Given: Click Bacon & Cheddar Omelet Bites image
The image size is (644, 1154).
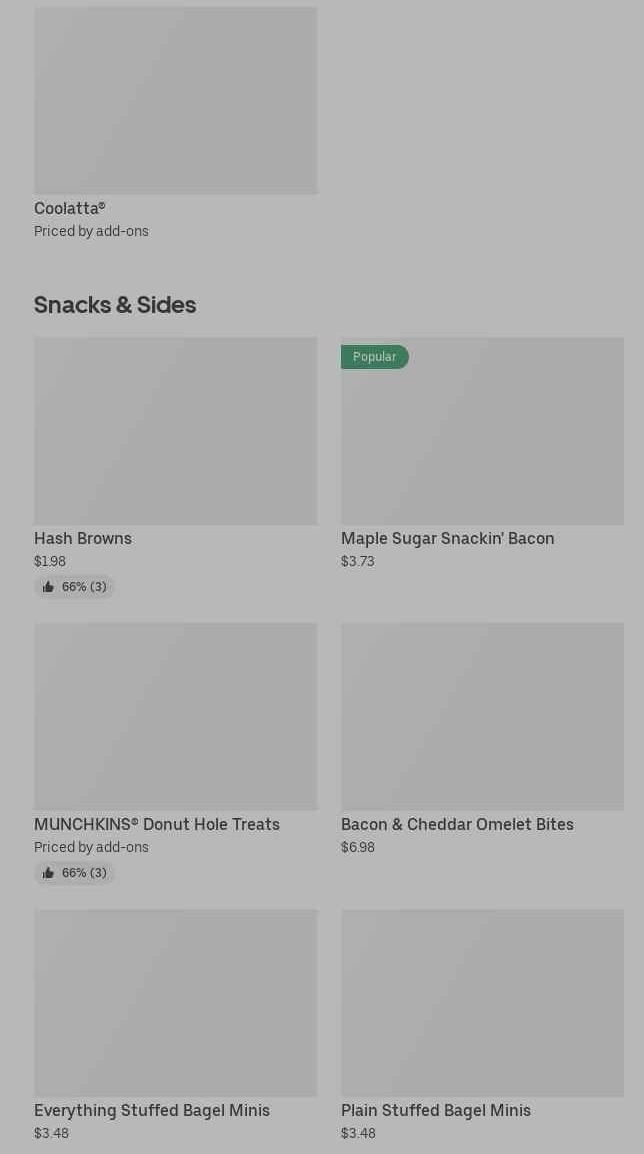Looking at the screenshot, I should coord(482,716).
